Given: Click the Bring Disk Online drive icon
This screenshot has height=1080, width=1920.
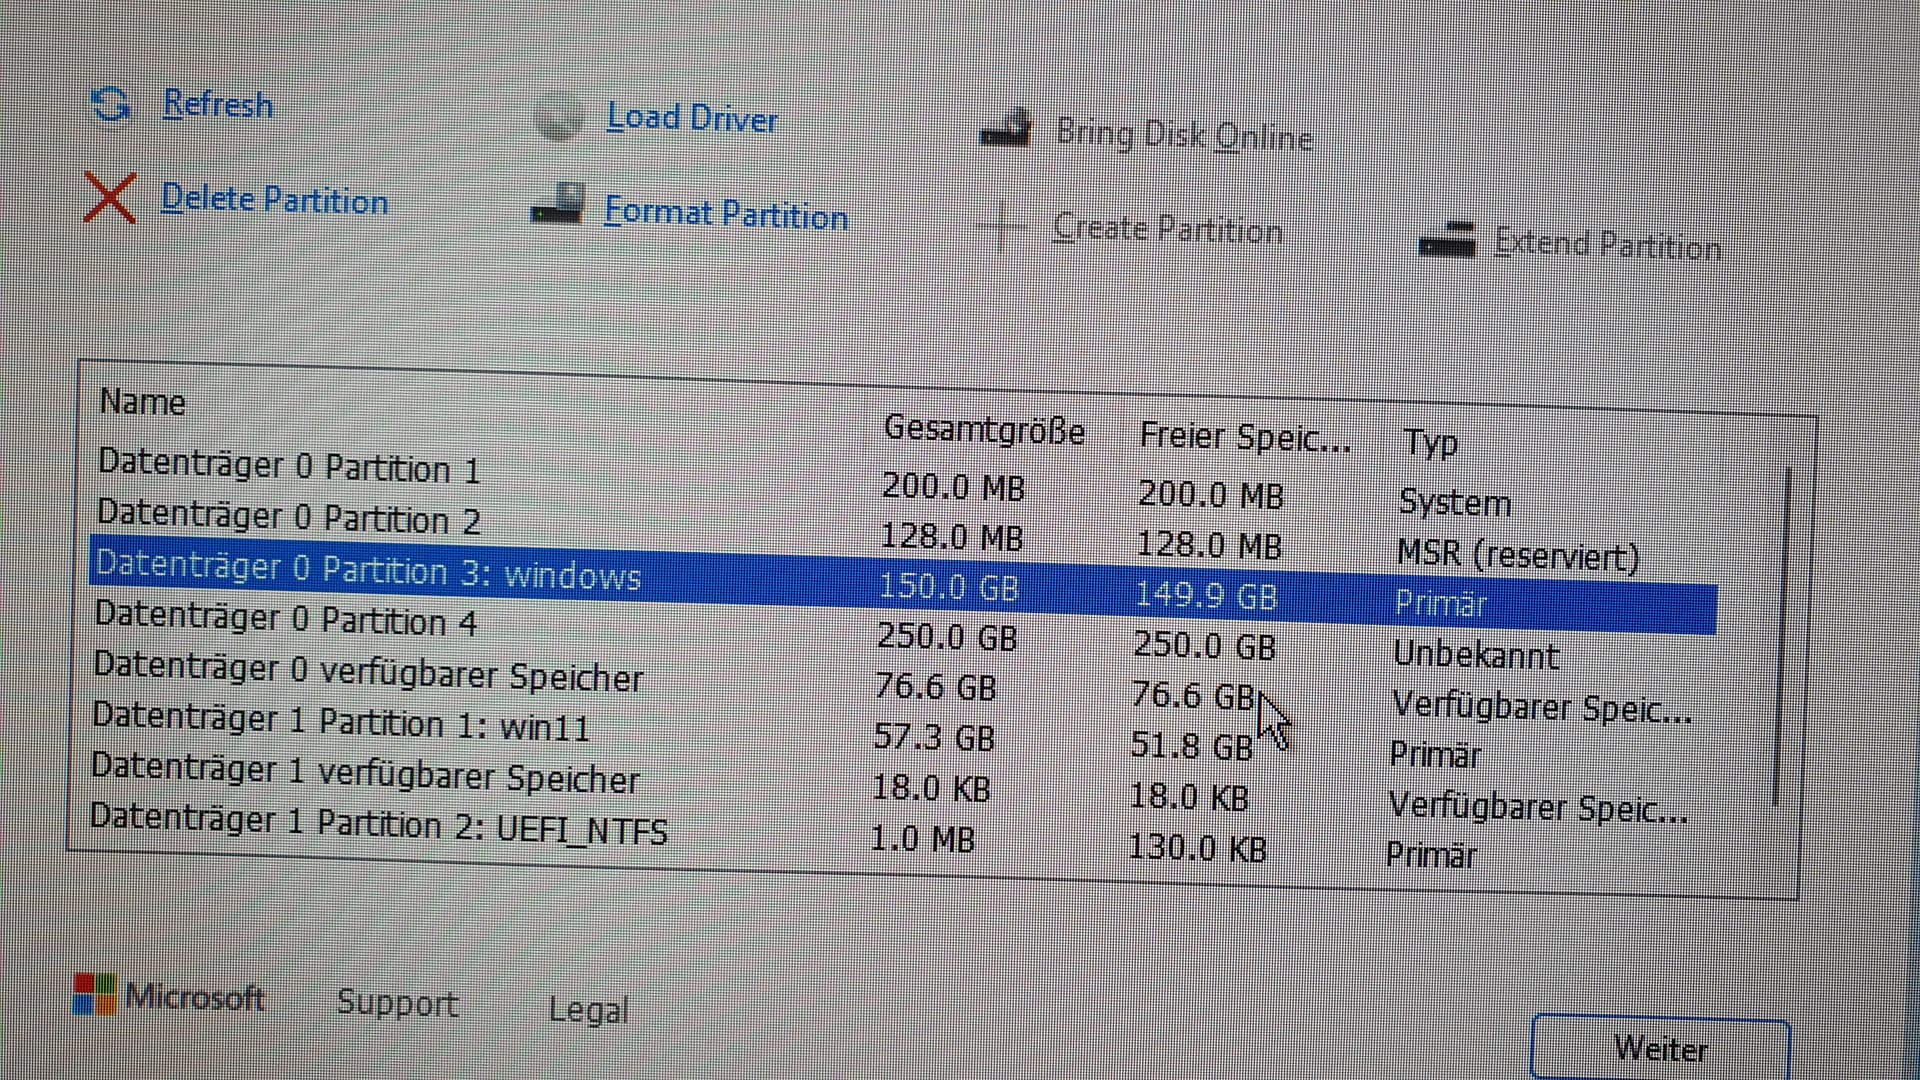Looking at the screenshot, I should click(x=1005, y=128).
